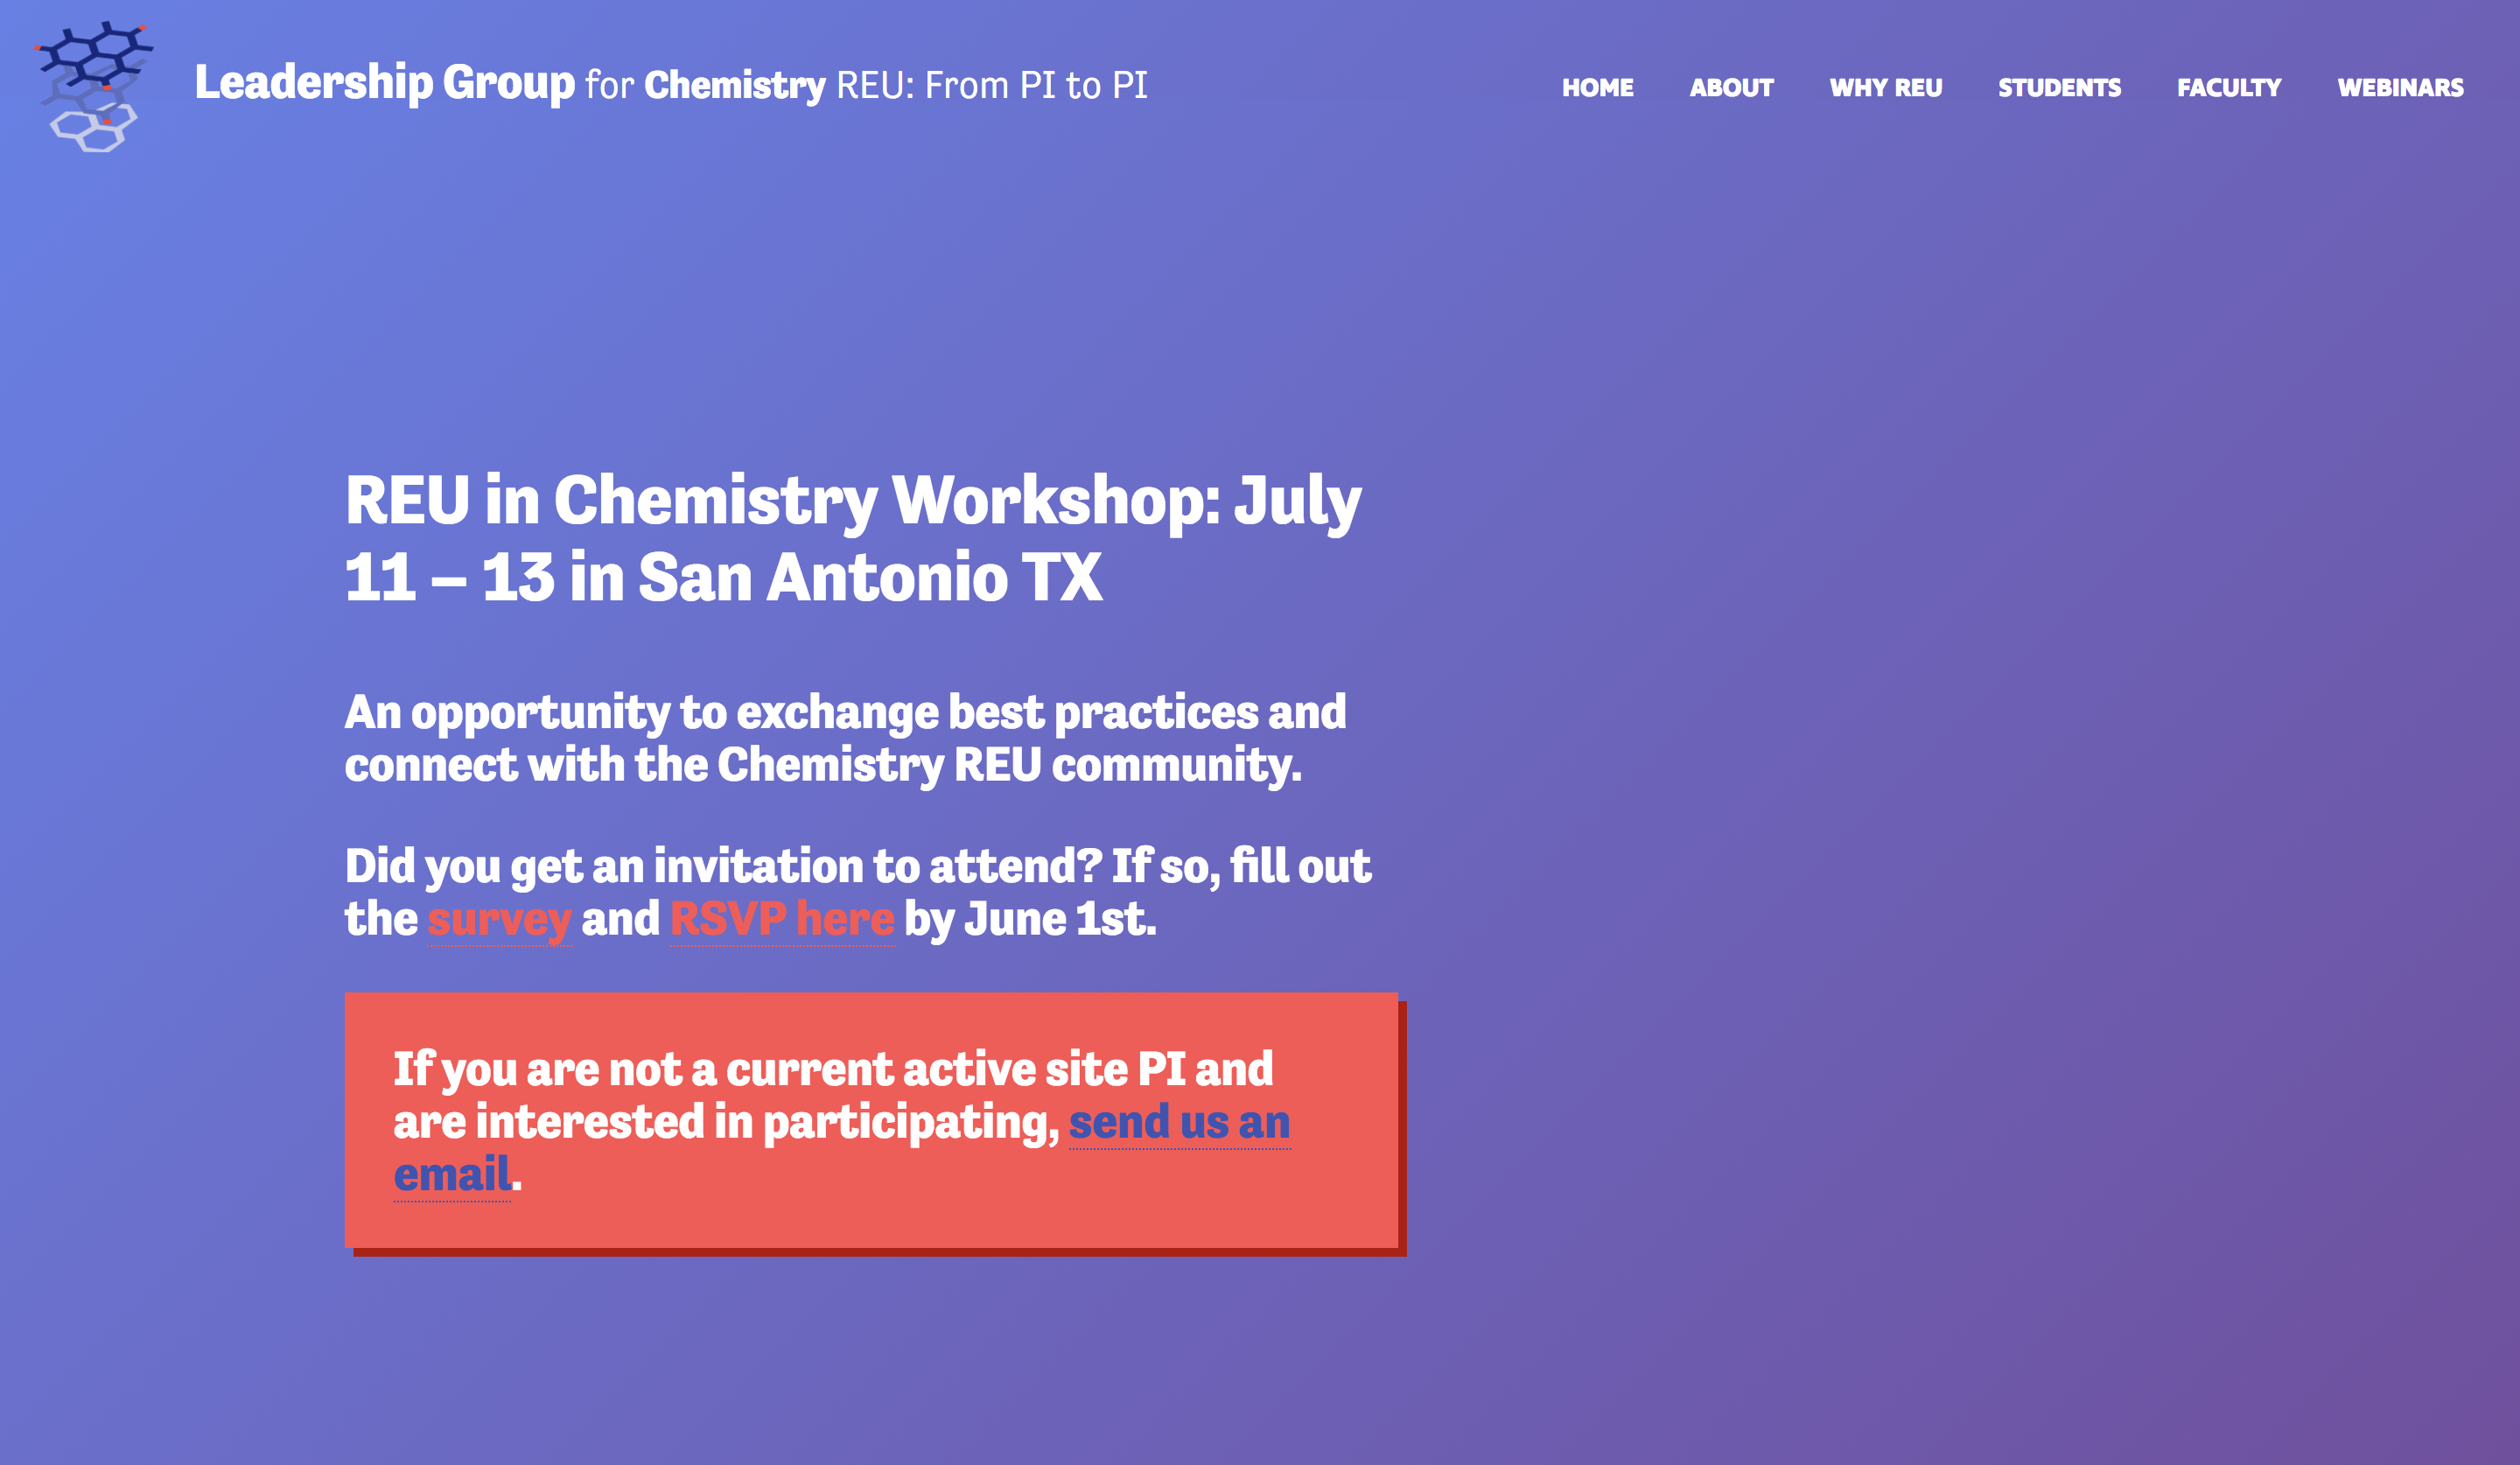Select the 'Leadership Group' site title
Screen dimensions: 2520x1465
tap(384, 86)
